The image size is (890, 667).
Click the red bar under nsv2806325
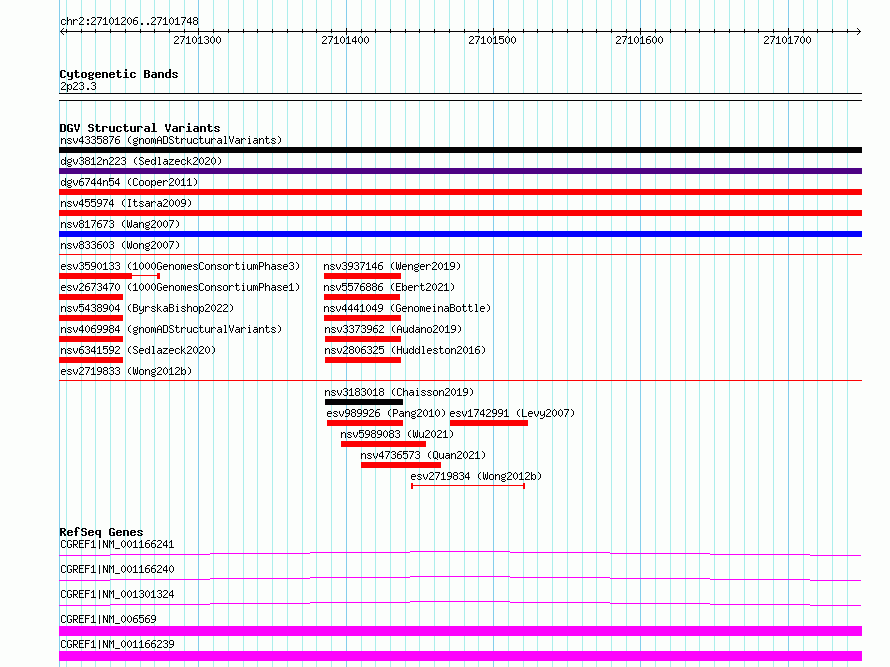(x=363, y=360)
